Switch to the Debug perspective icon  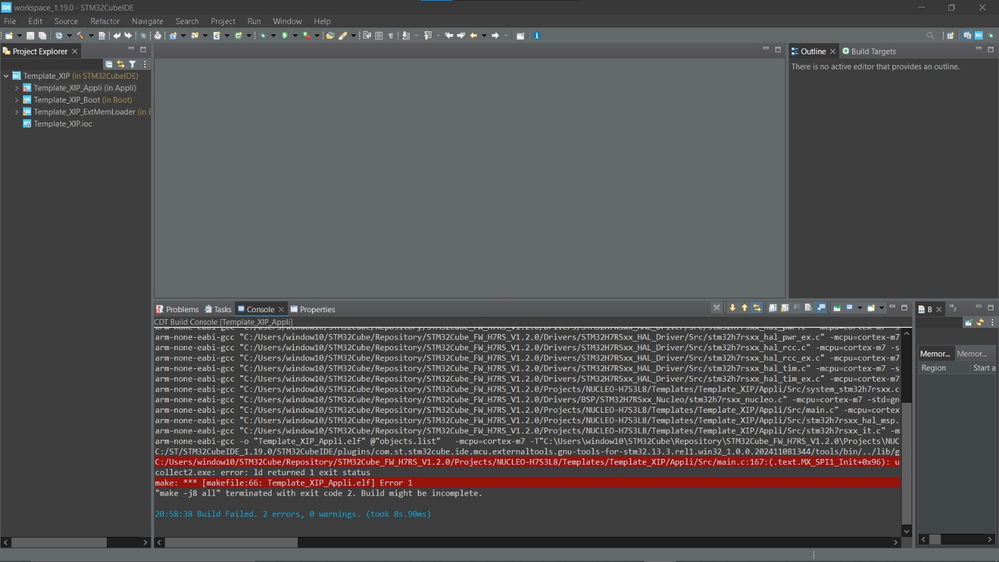point(991,36)
